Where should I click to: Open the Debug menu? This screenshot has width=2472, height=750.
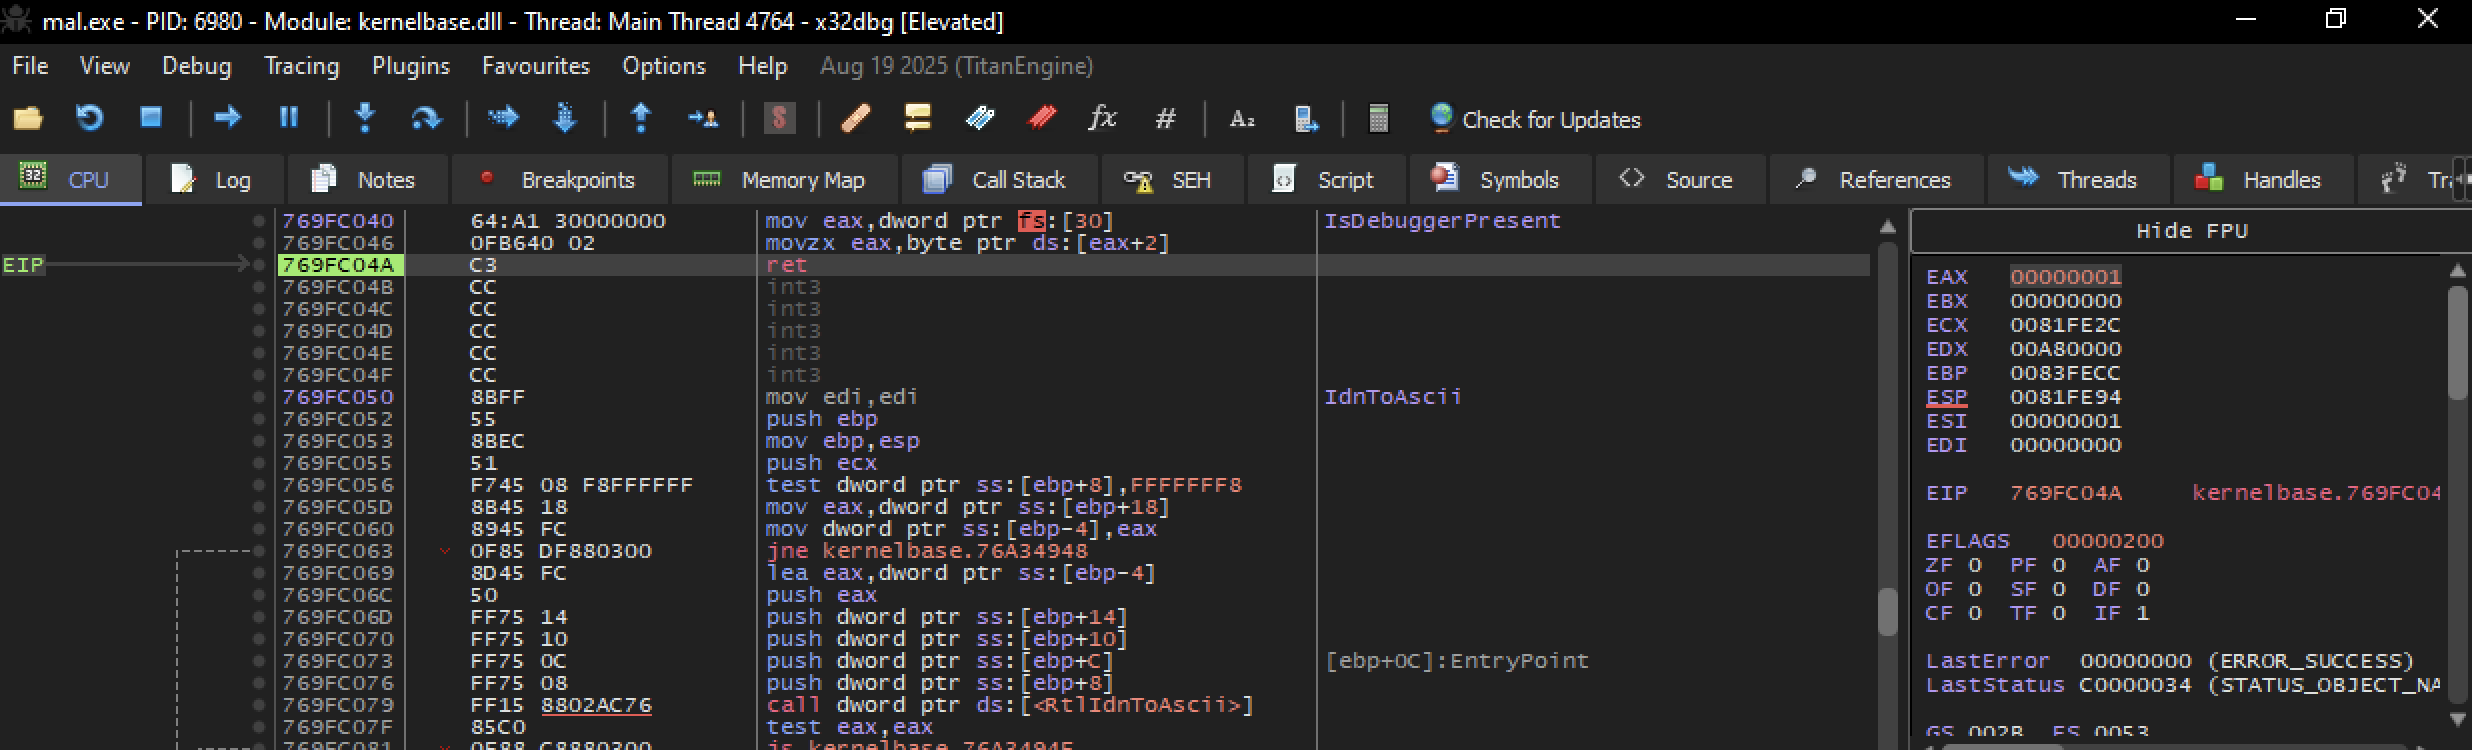[197, 66]
